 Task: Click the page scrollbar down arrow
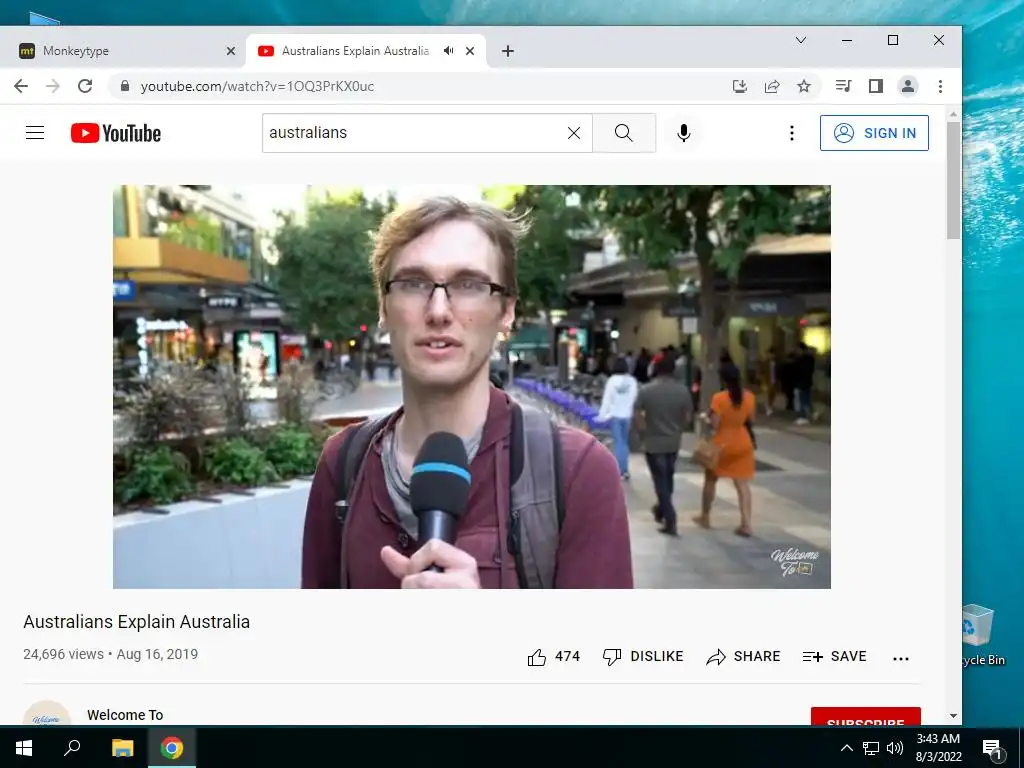(x=953, y=716)
